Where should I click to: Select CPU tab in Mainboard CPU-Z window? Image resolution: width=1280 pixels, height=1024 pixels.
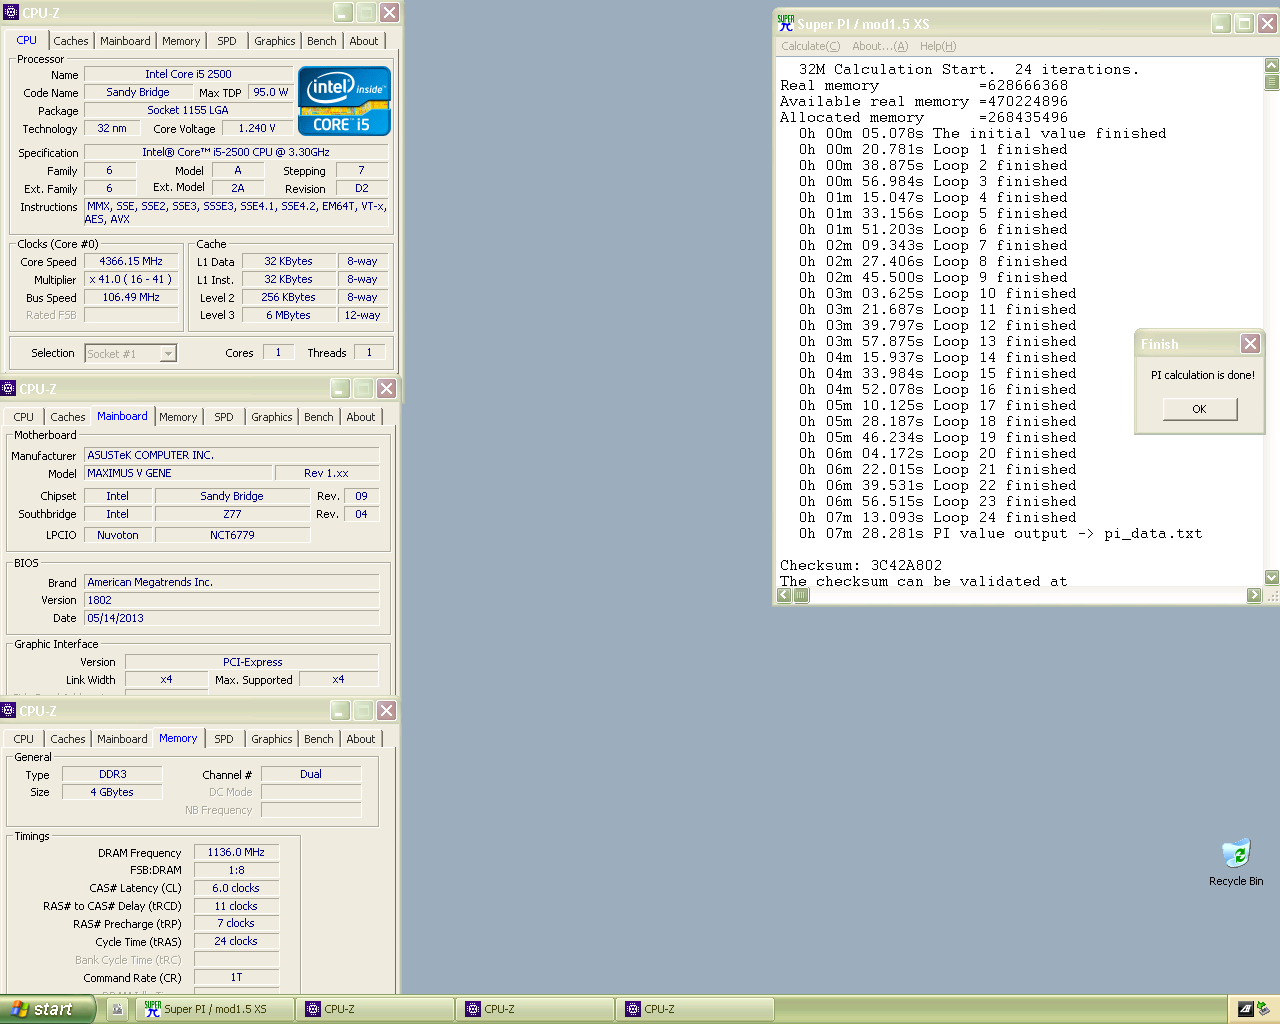pyautogui.click(x=24, y=417)
